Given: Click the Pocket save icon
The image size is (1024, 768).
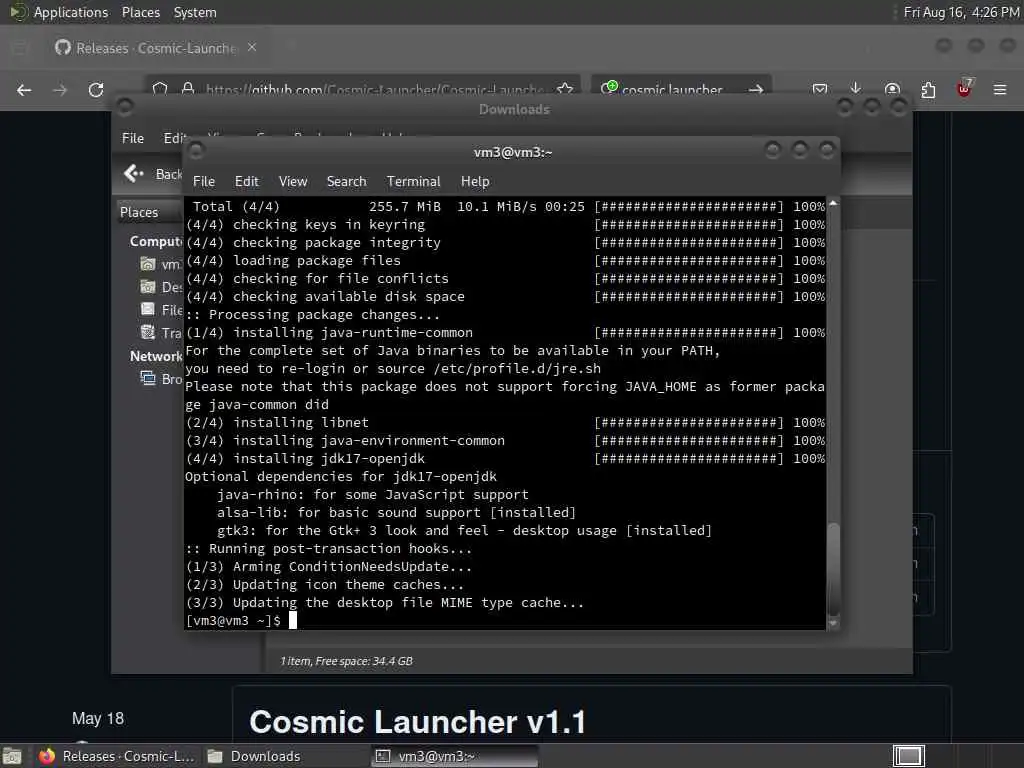Looking at the screenshot, I should click(x=820, y=89).
